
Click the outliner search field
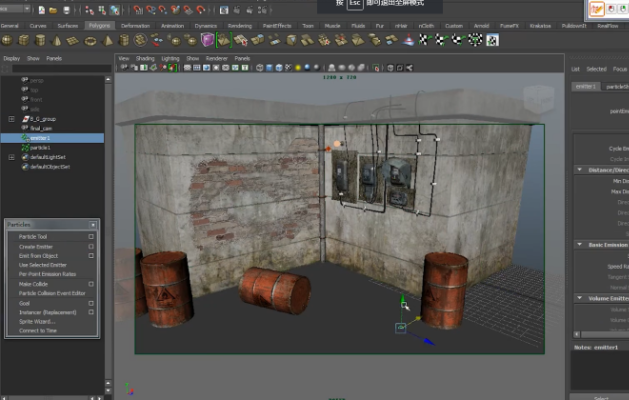[x=61, y=69]
